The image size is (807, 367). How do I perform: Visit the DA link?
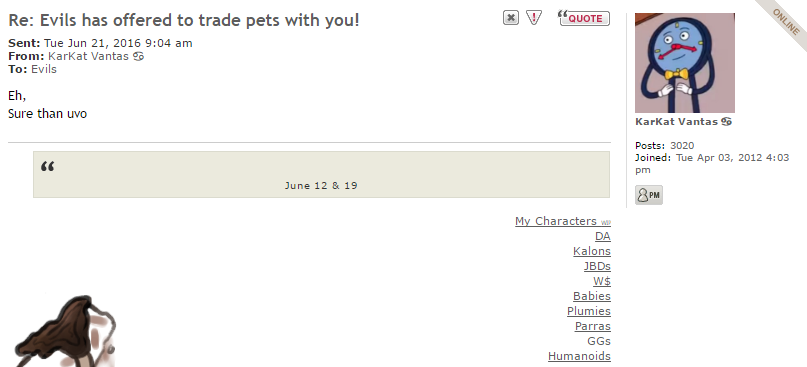603,236
